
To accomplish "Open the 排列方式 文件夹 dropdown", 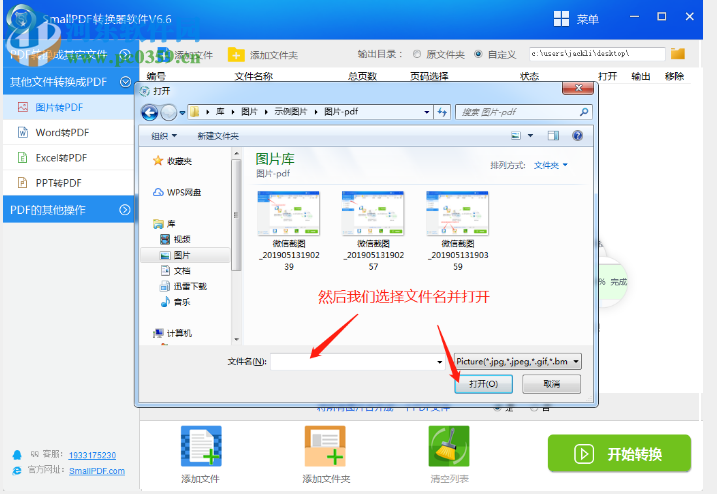I will (551, 165).
